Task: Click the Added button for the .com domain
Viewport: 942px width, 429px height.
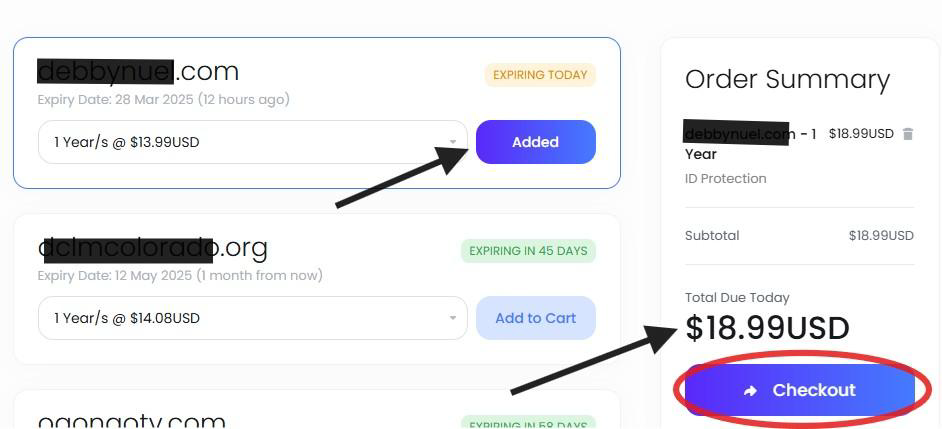Action: click(535, 142)
